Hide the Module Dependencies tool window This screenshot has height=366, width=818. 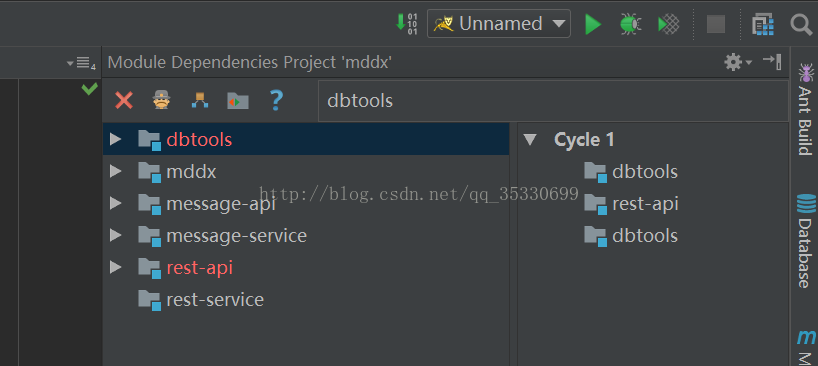772,62
